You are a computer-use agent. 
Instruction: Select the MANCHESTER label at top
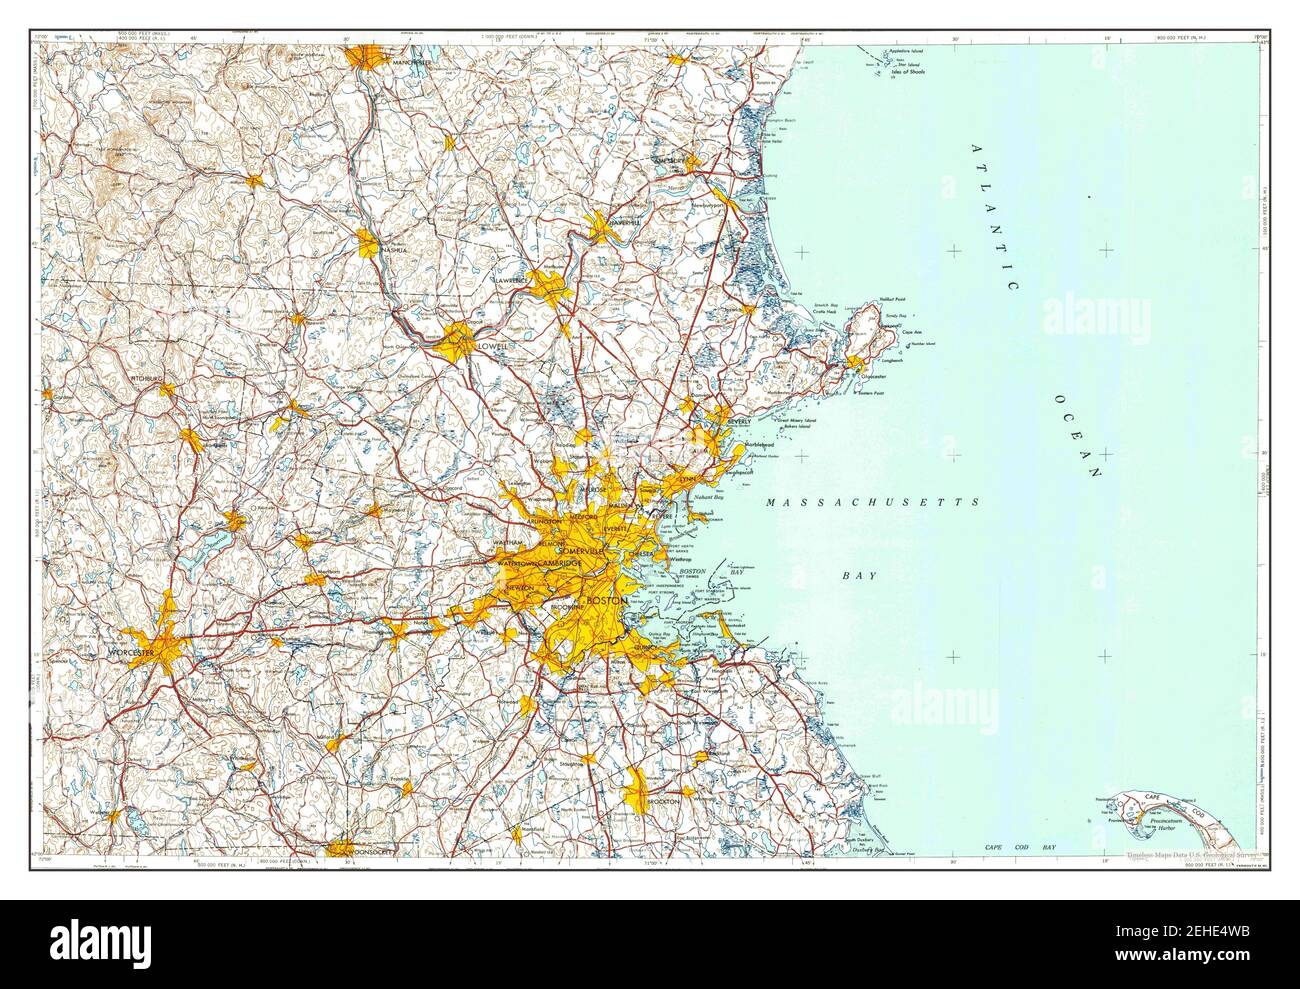[x=413, y=62]
